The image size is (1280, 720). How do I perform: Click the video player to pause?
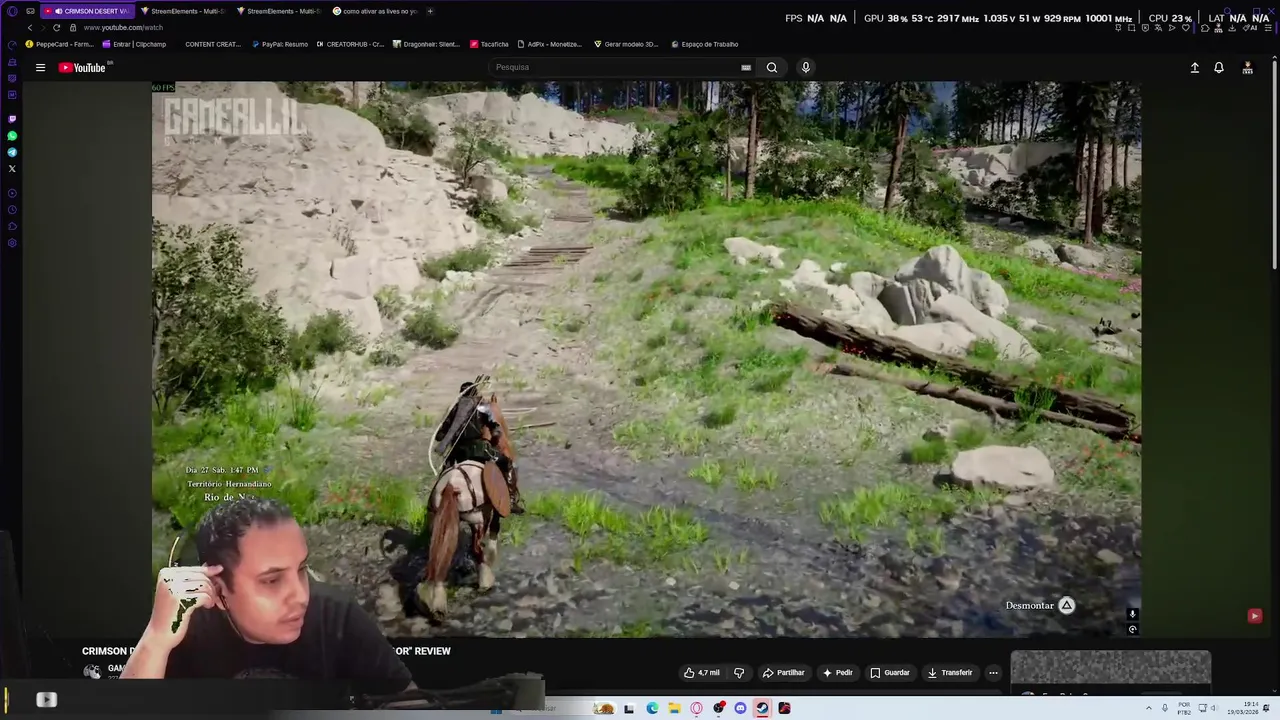click(646, 360)
